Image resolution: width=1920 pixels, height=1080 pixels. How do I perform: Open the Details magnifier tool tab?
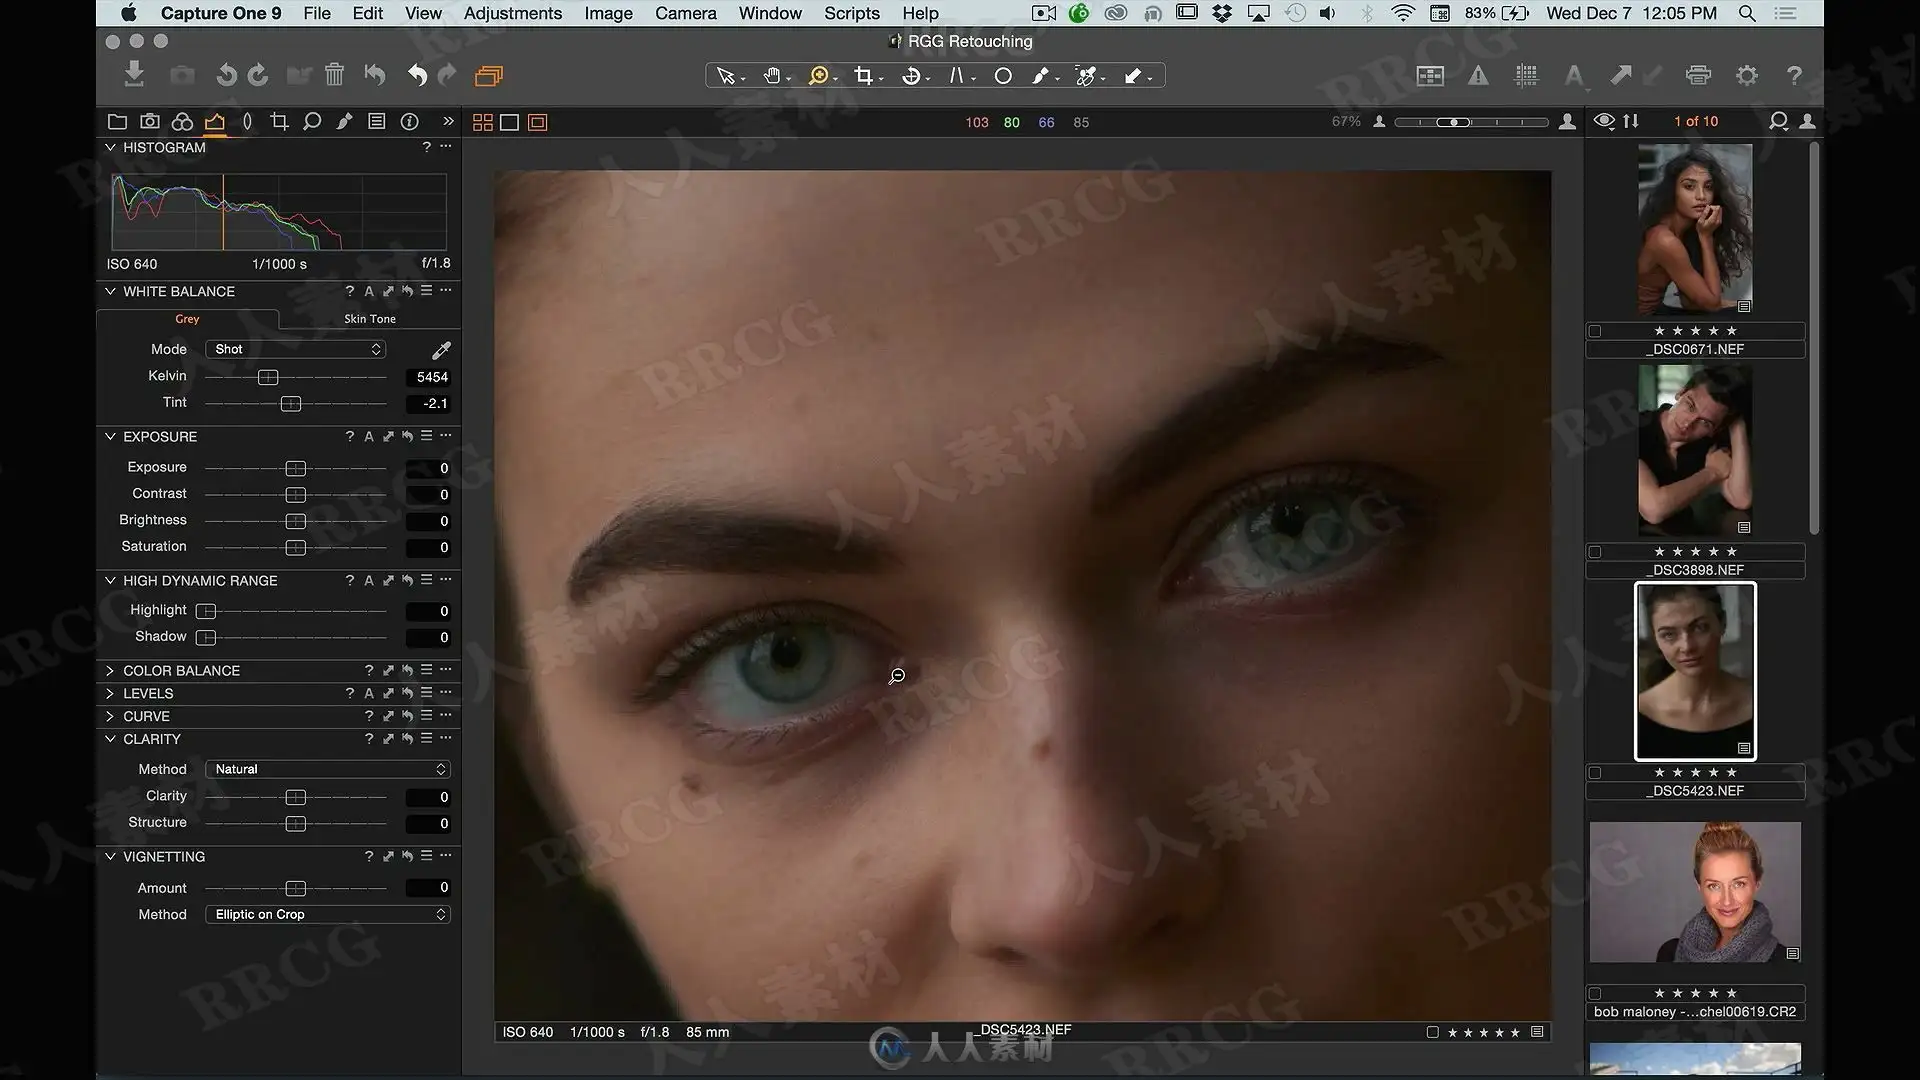pos(312,122)
